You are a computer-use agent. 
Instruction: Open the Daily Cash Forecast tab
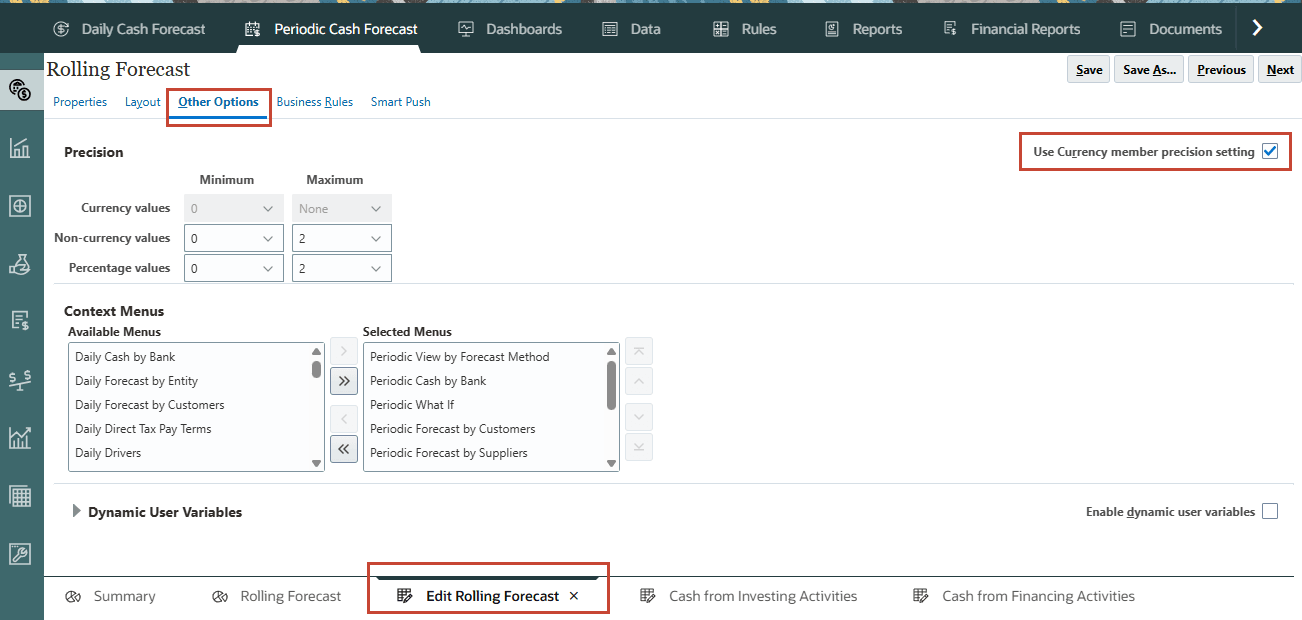tap(129, 29)
